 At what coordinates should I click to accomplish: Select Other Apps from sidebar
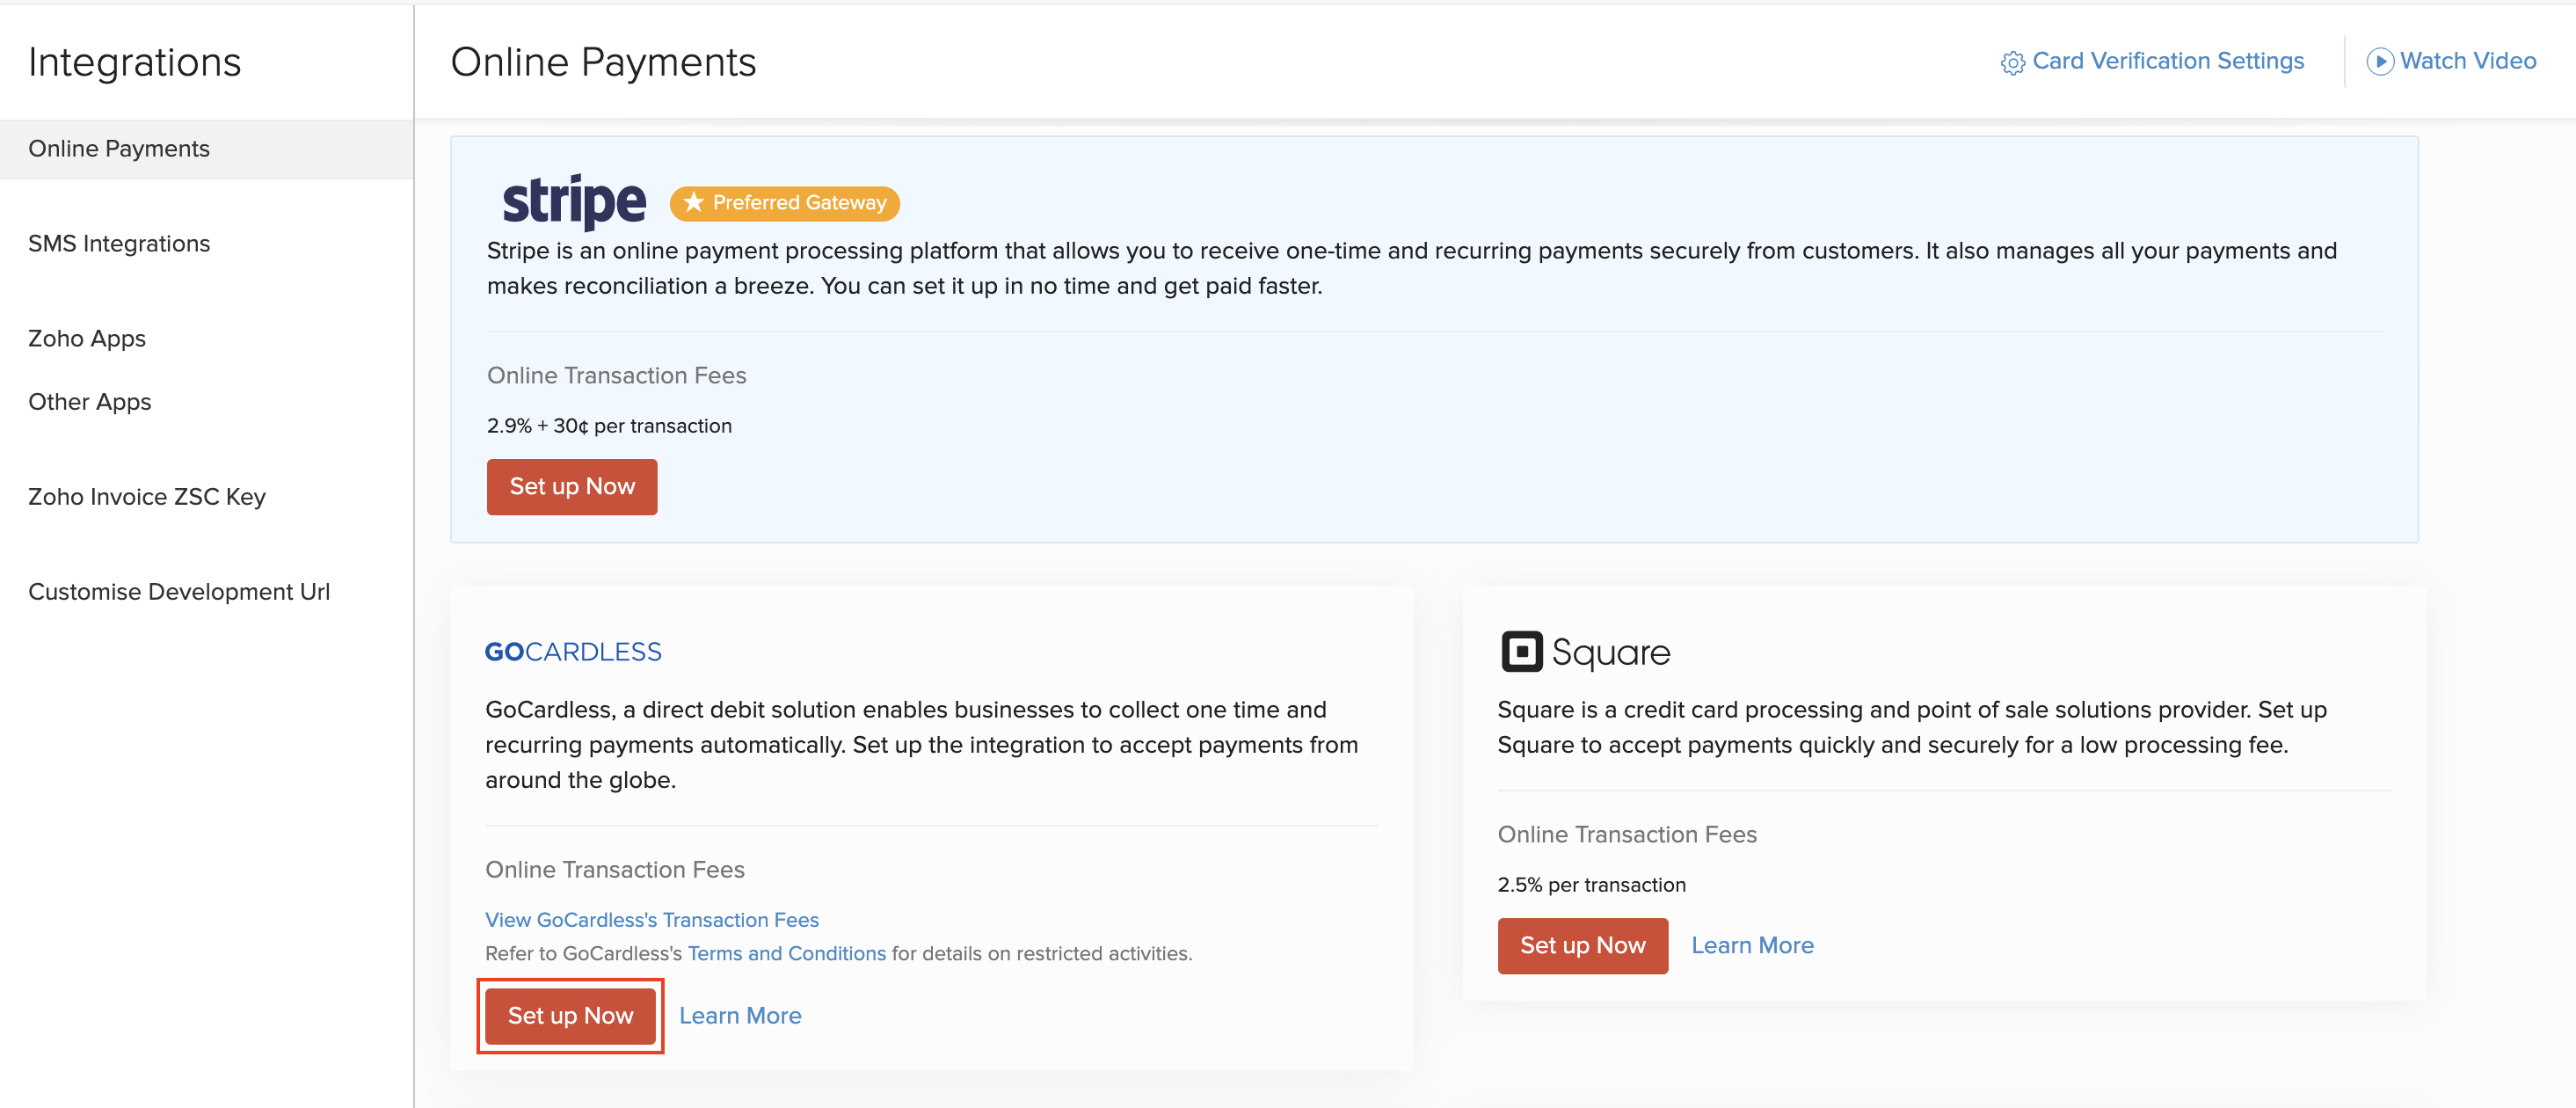click(x=89, y=401)
